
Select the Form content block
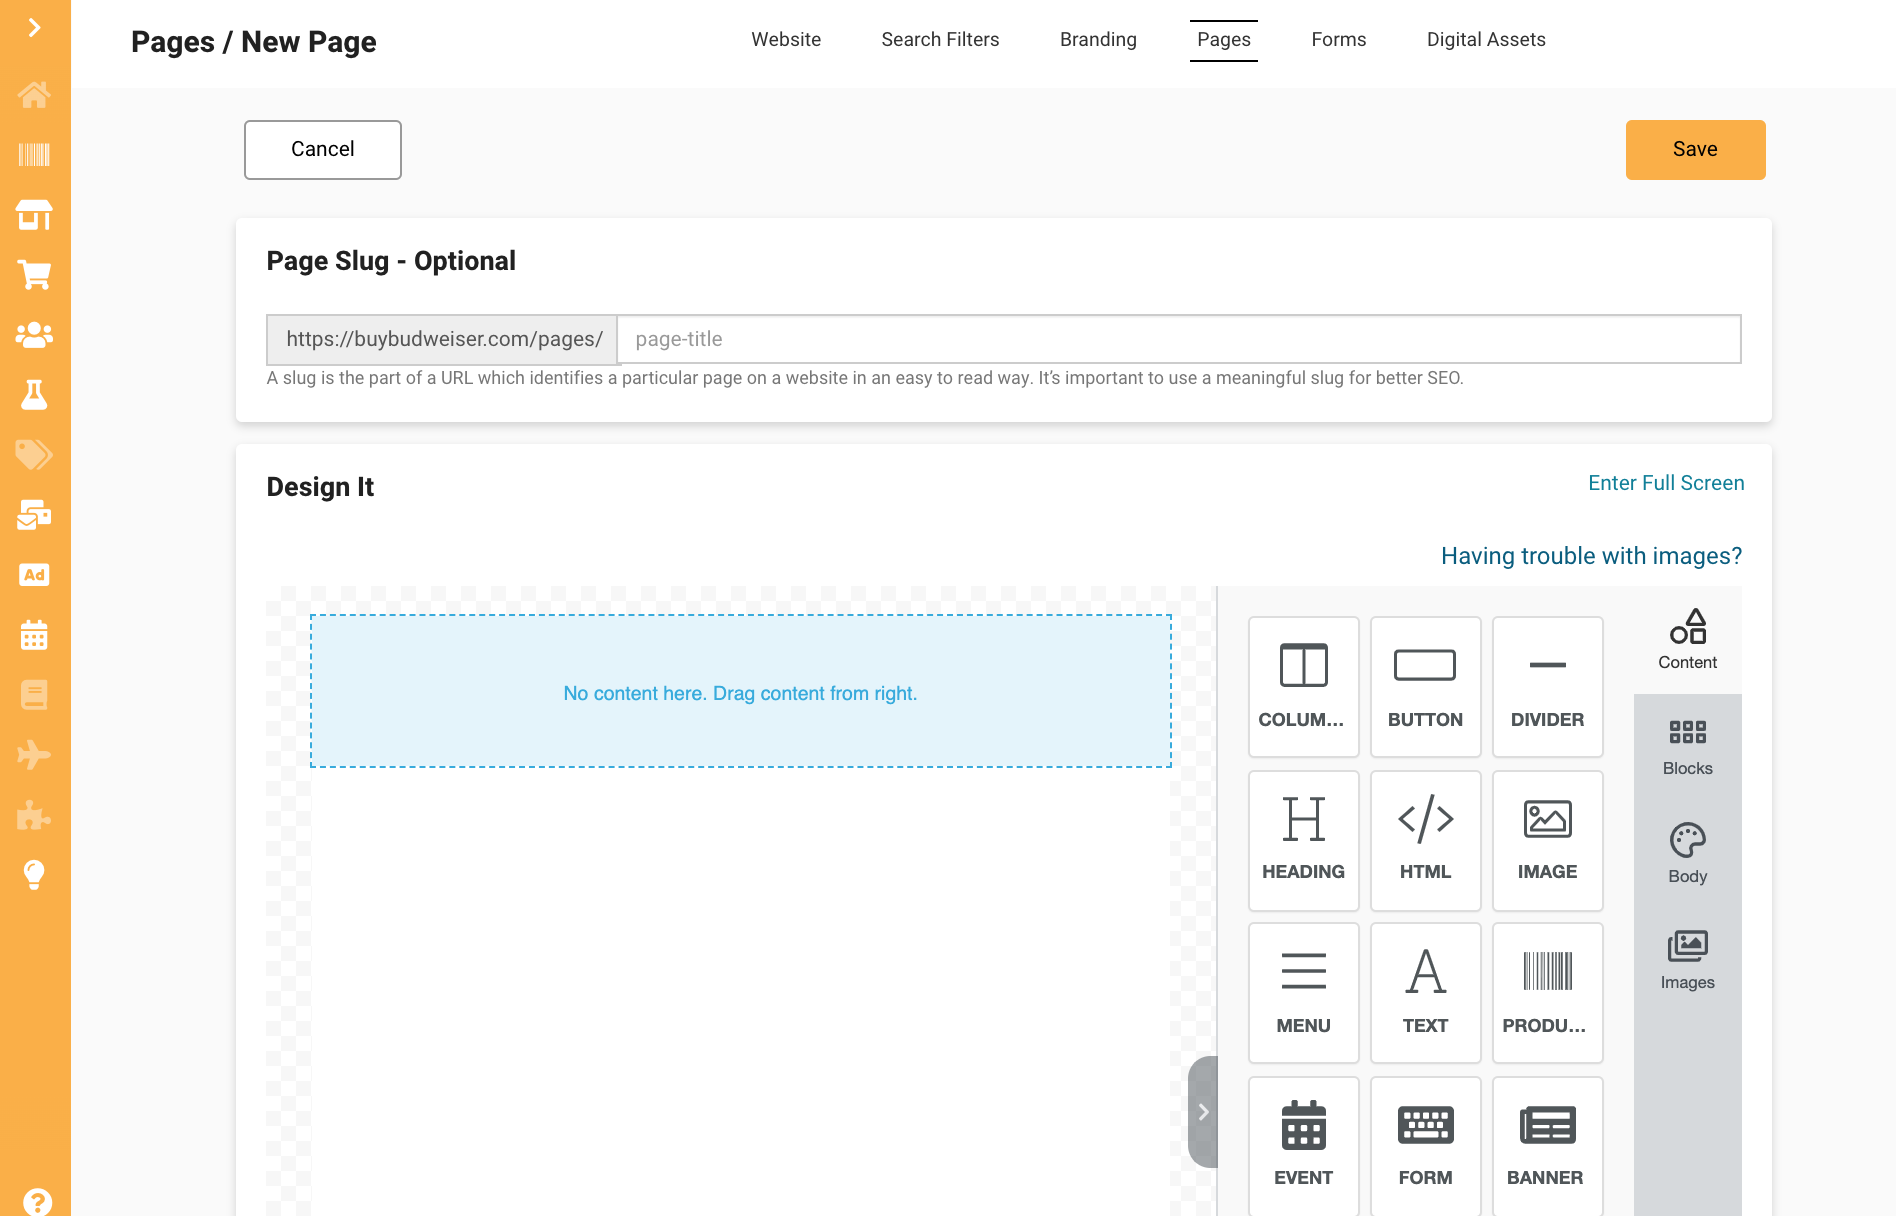click(x=1426, y=1146)
